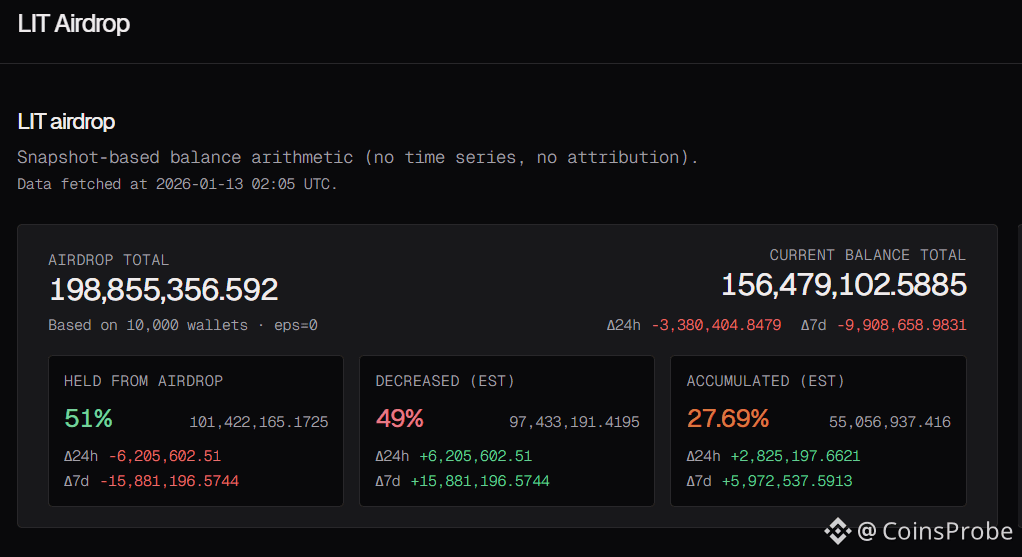The width and height of the screenshot is (1022, 557).
Task: Open the Held From Airdrop card header
Action: 143,381
